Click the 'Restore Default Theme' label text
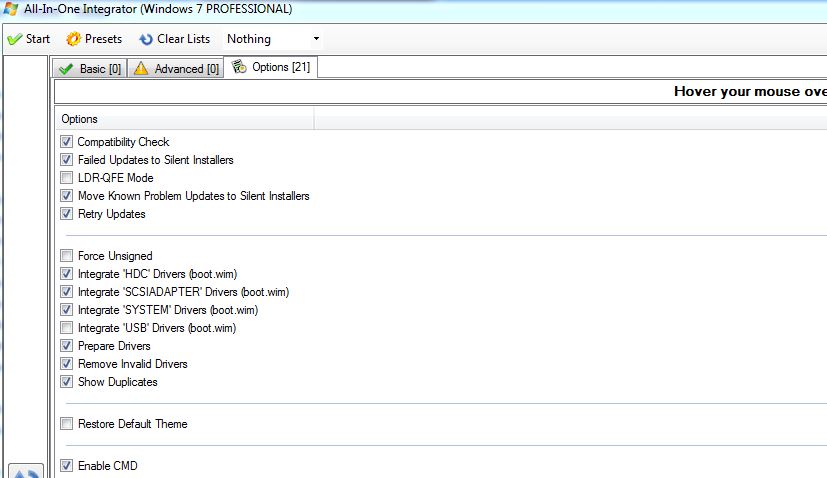827x478 pixels. click(x=132, y=424)
